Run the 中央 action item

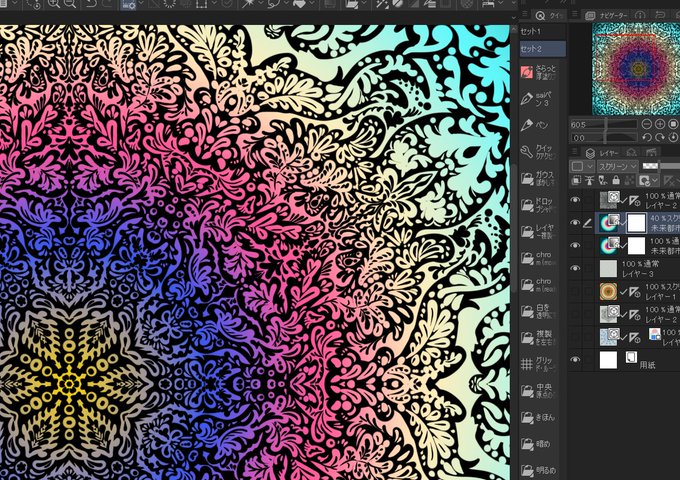pyautogui.click(x=541, y=390)
